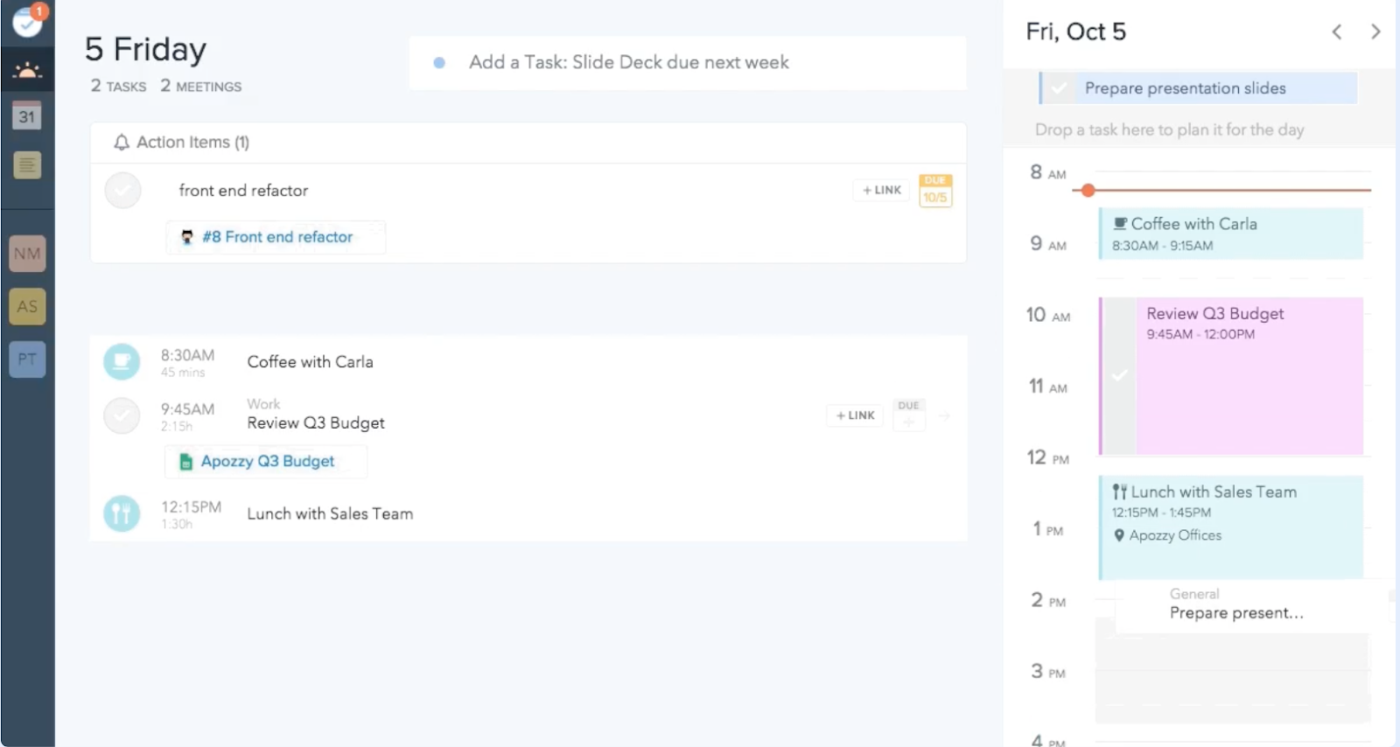Go to the next day arrow

1376,32
